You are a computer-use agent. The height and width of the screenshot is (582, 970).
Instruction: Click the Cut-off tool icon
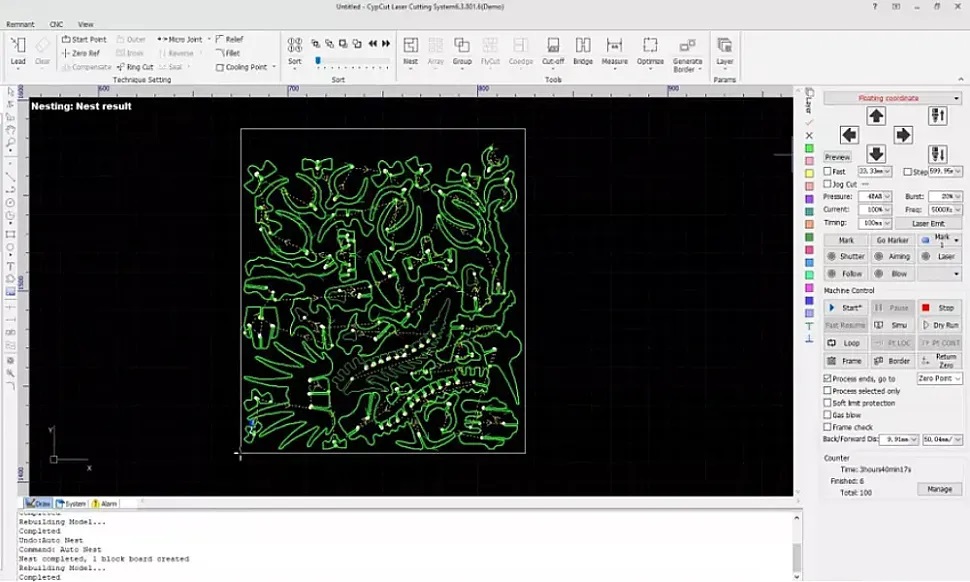[x=553, y=48]
